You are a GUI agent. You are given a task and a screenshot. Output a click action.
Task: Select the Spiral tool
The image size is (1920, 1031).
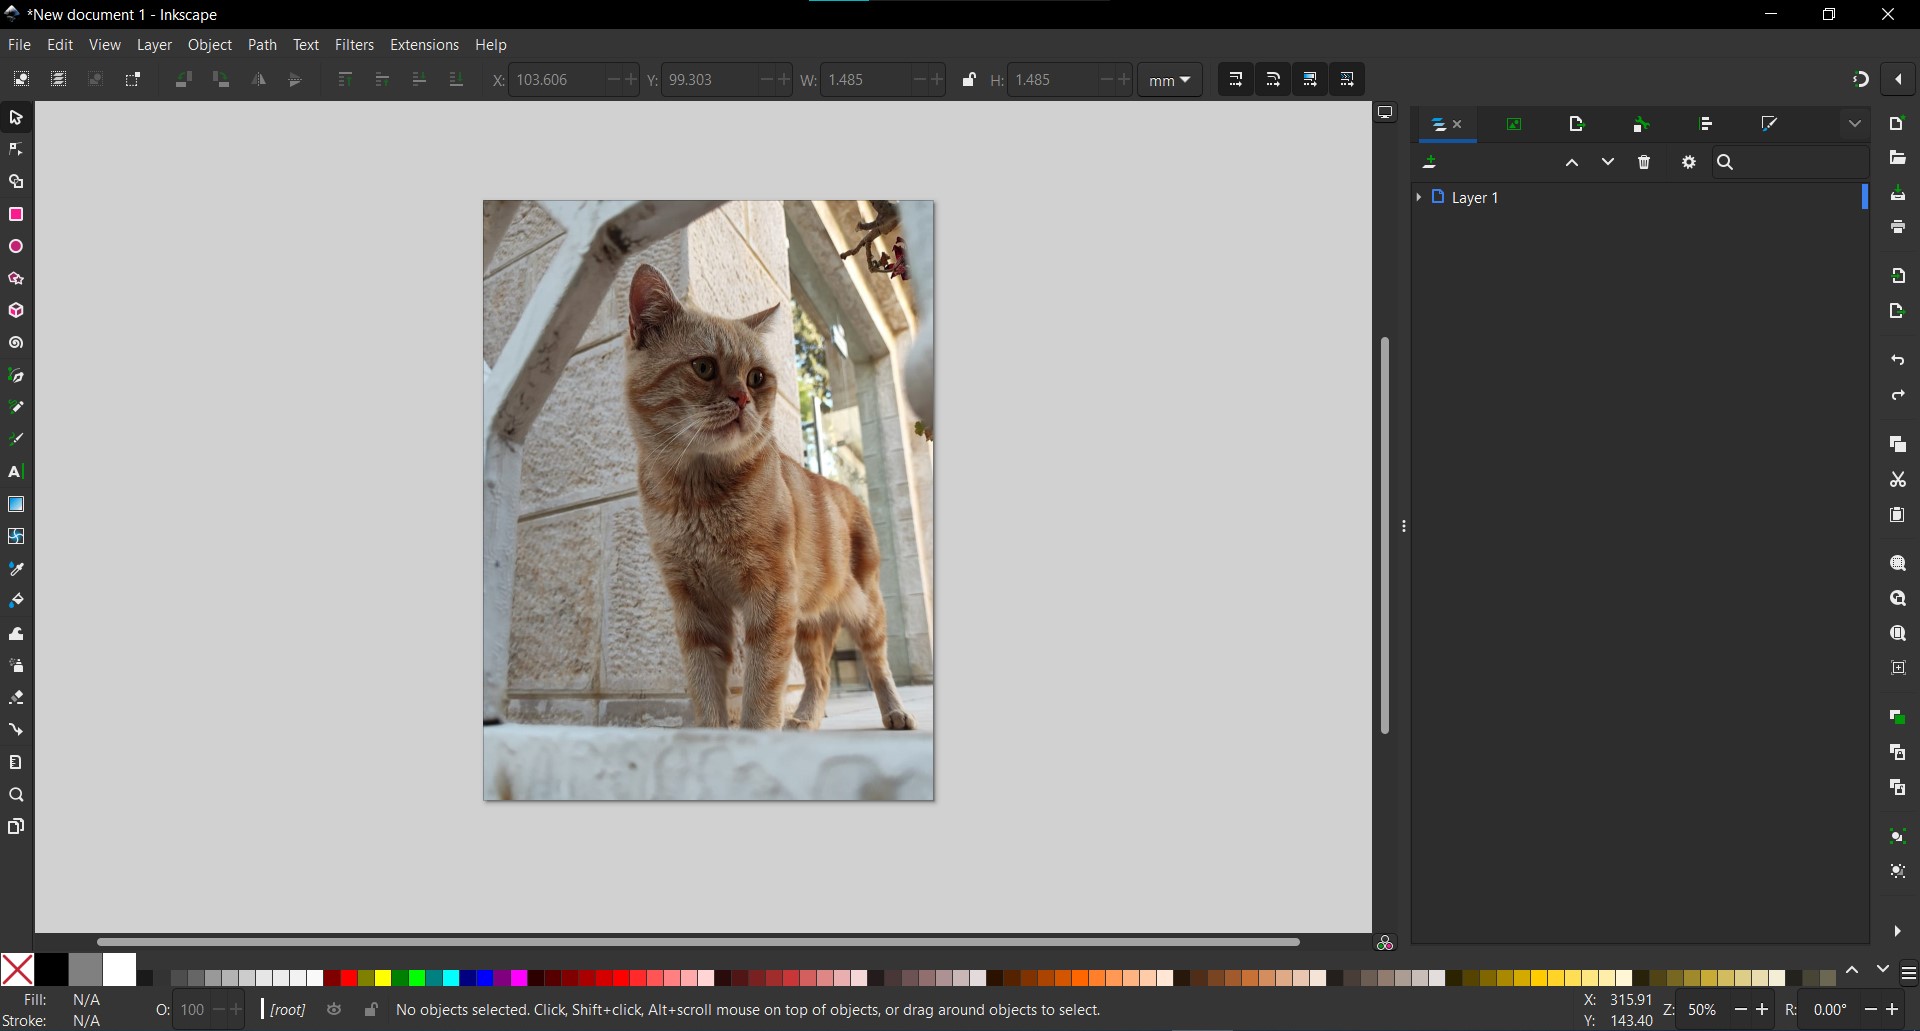(16, 343)
